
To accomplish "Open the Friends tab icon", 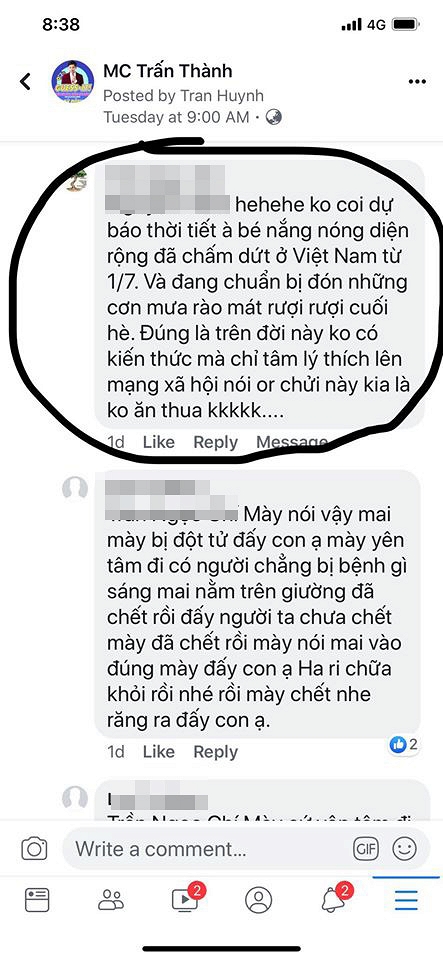I will coord(111,899).
